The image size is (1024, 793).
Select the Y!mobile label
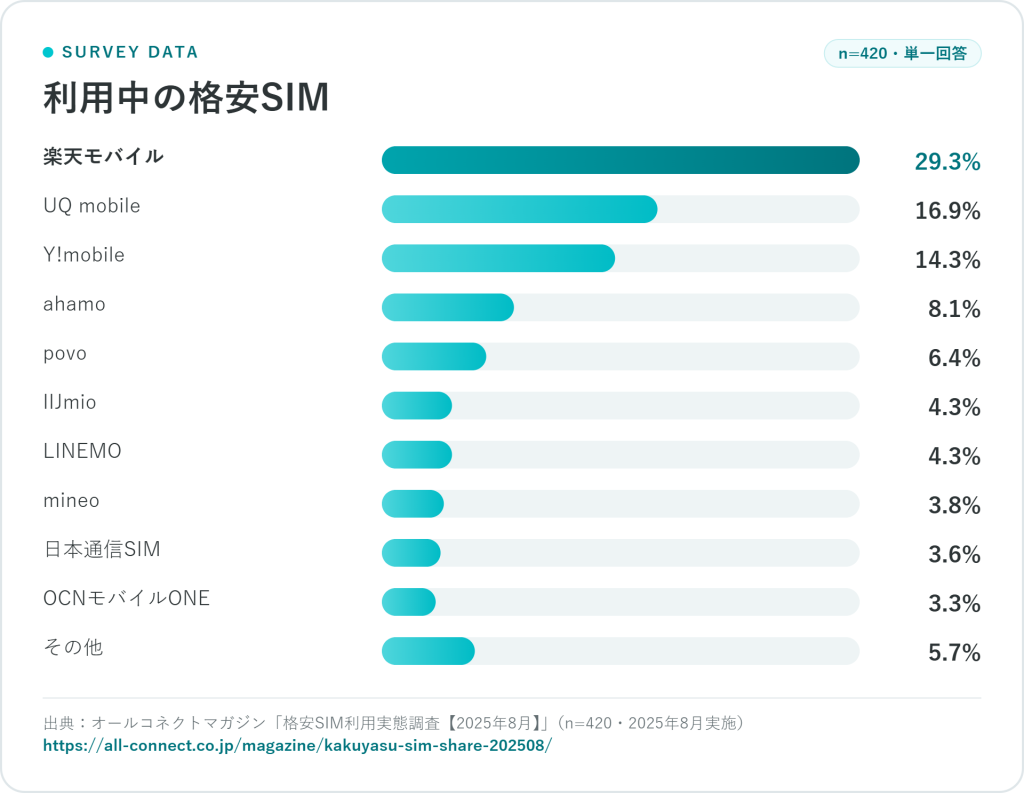(84, 255)
